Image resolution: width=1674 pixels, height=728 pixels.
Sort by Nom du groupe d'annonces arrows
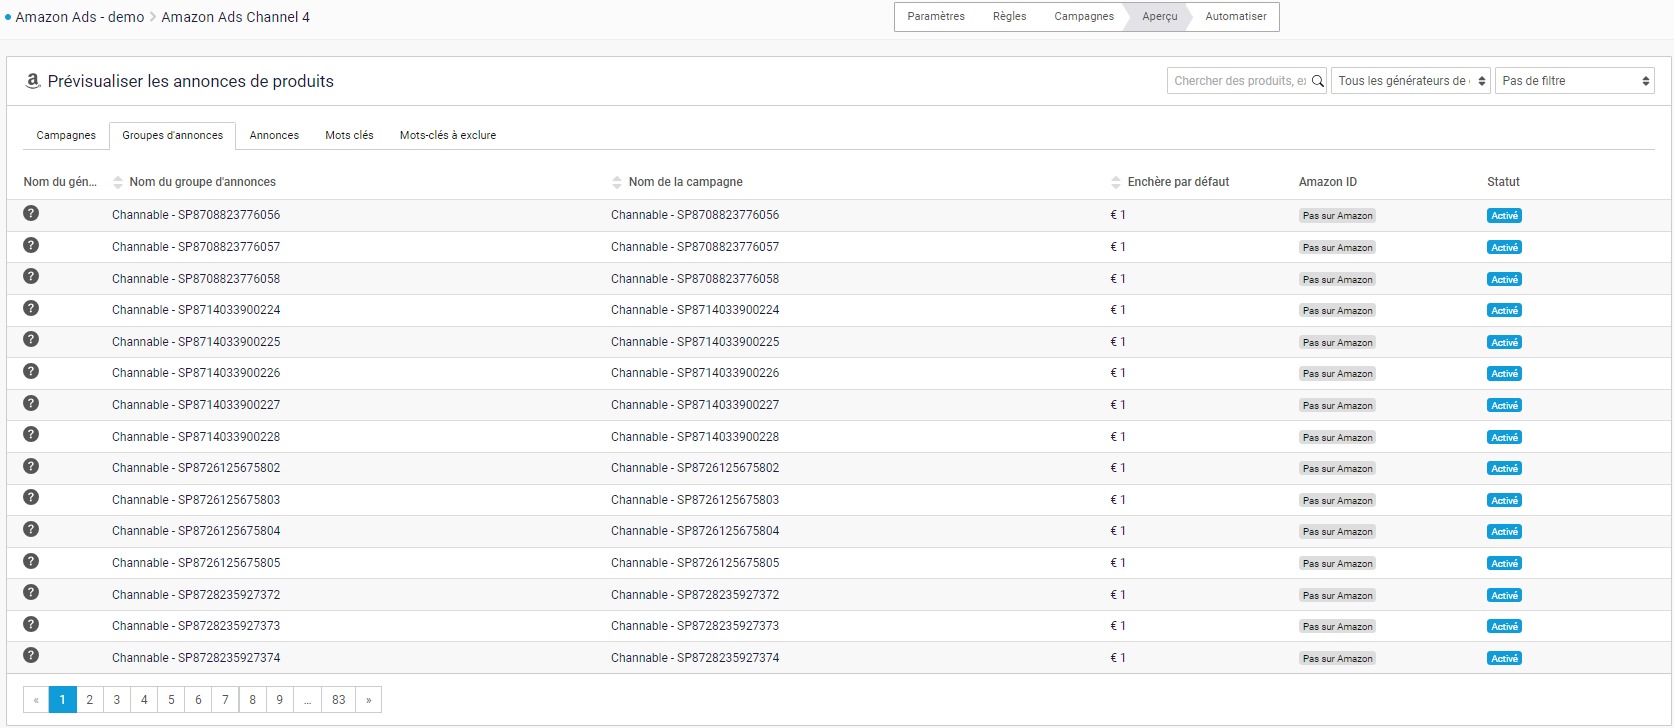118,182
